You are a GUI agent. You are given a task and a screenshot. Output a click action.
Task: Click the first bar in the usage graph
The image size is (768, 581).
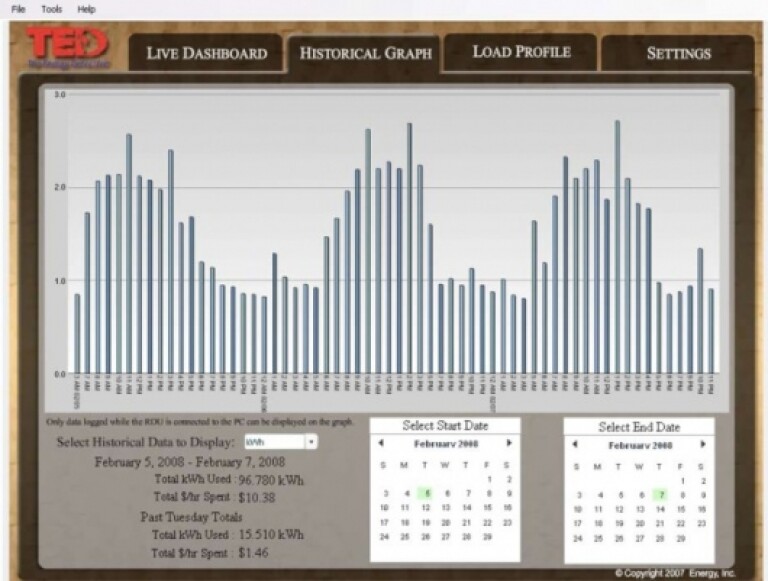tap(77, 333)
